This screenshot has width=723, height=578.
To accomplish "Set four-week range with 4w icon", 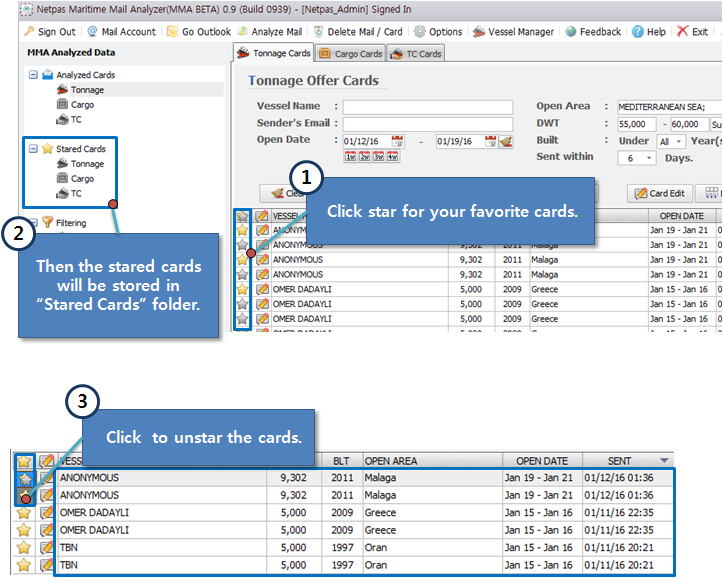I will tap(392, 157).
